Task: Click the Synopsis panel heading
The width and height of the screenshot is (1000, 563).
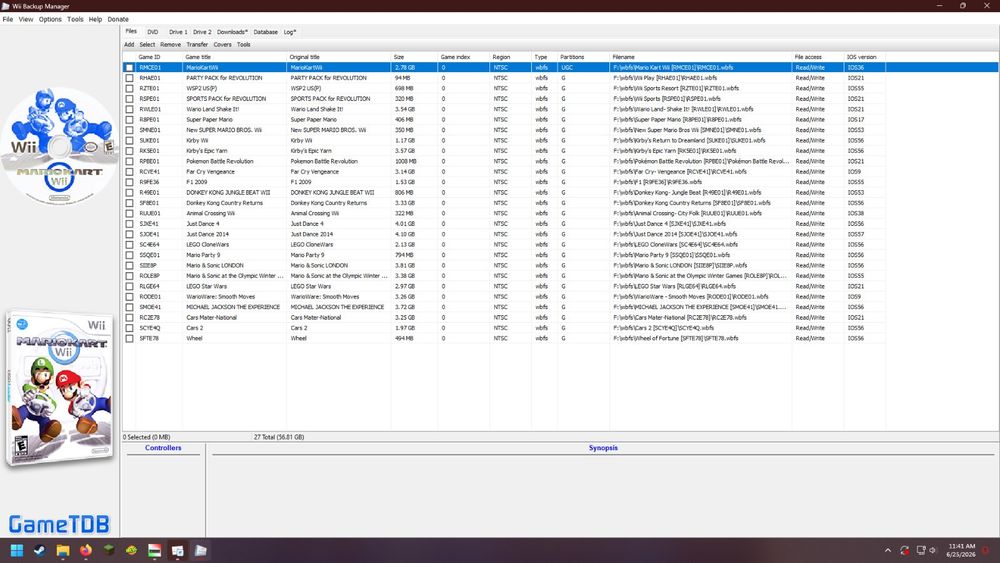Action: [603, 448]
